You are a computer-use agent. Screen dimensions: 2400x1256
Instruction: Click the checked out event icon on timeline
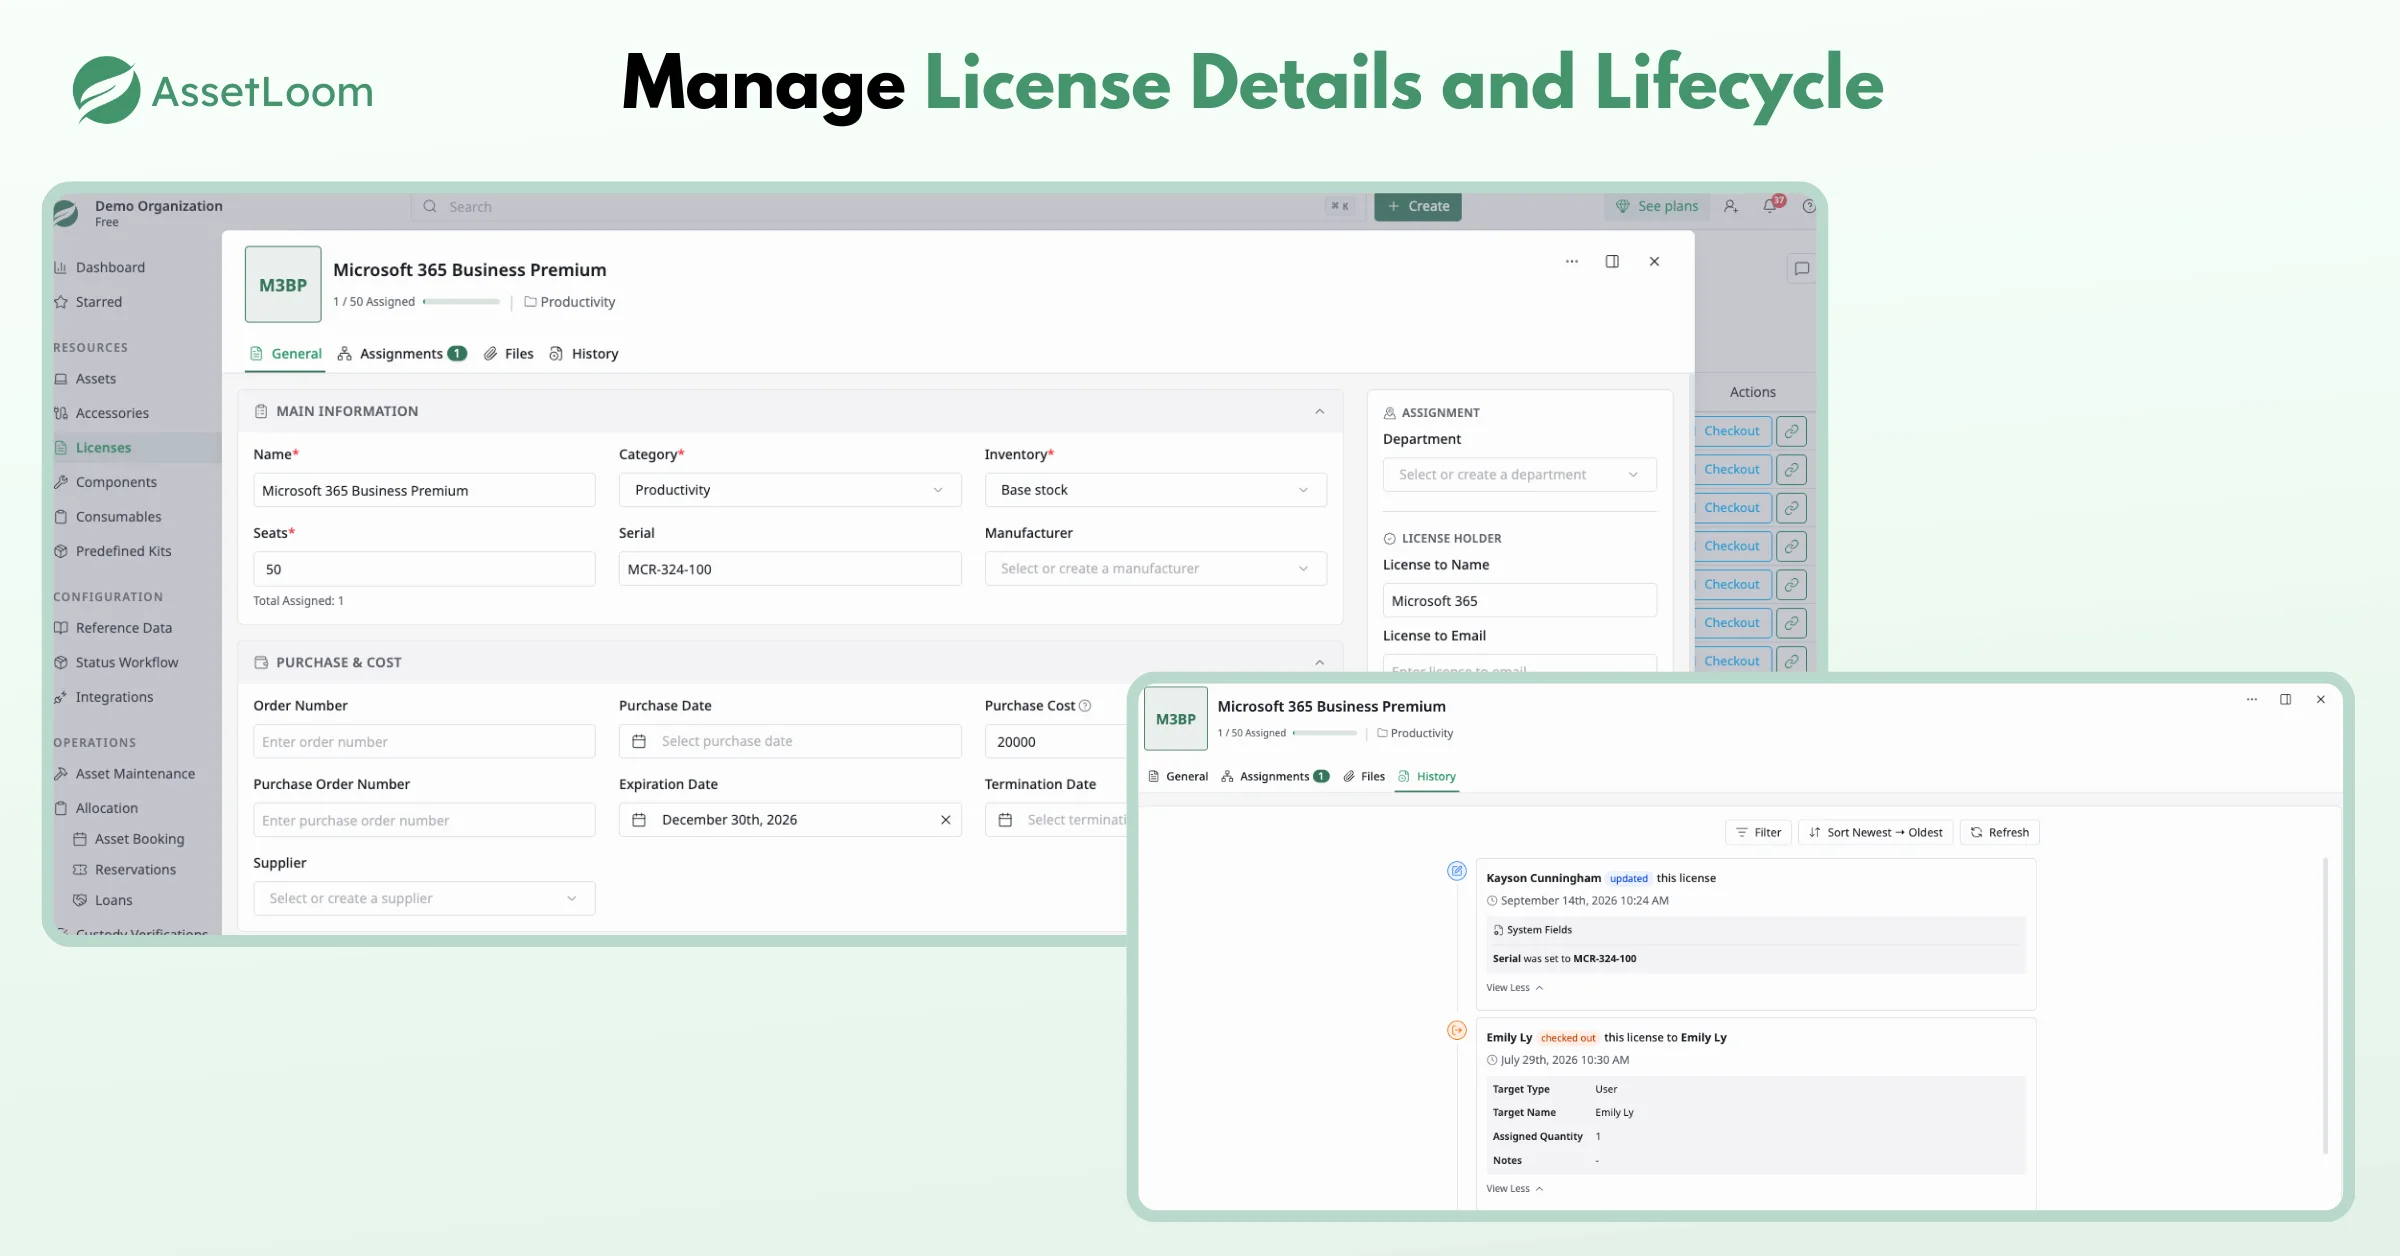(x=1457, y=1030)
